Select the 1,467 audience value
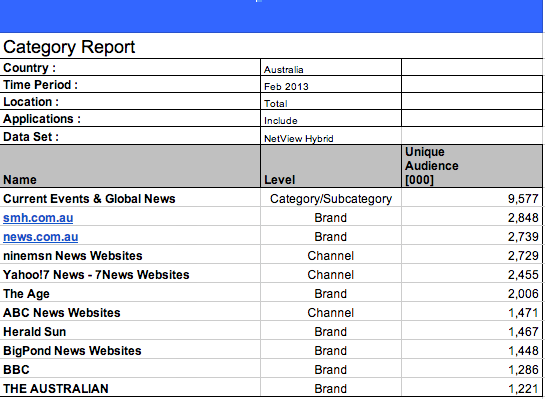Screen dimensions: 545x399 click(x=523, y=332)
